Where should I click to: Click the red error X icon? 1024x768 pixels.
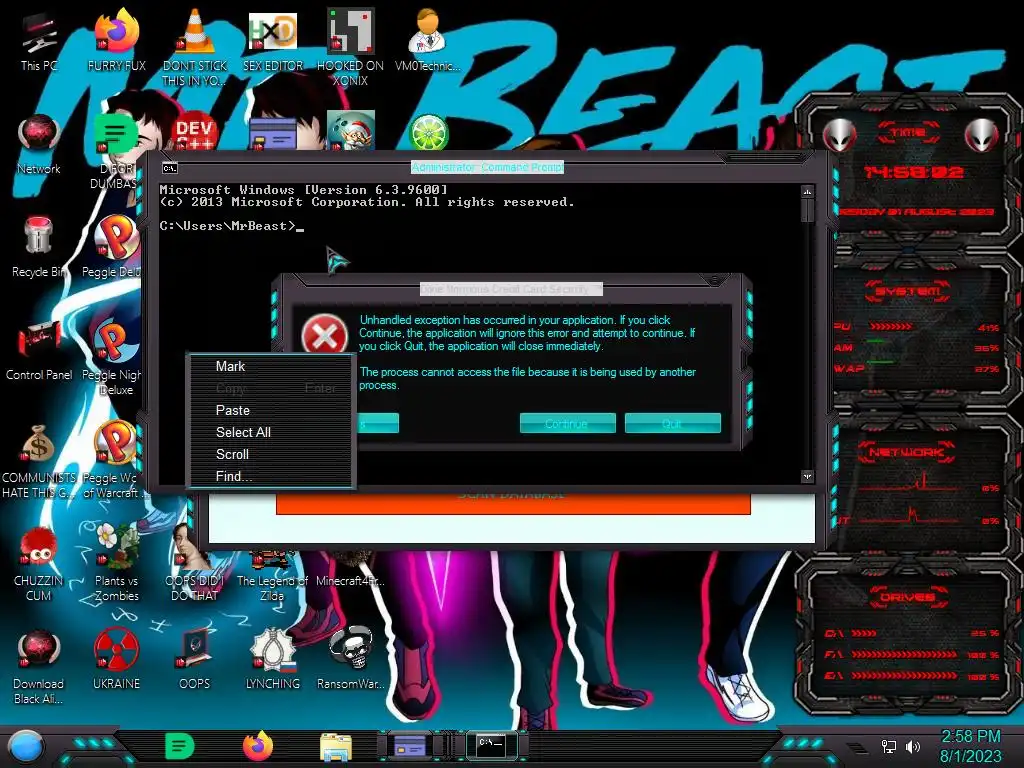coord(325,336)
